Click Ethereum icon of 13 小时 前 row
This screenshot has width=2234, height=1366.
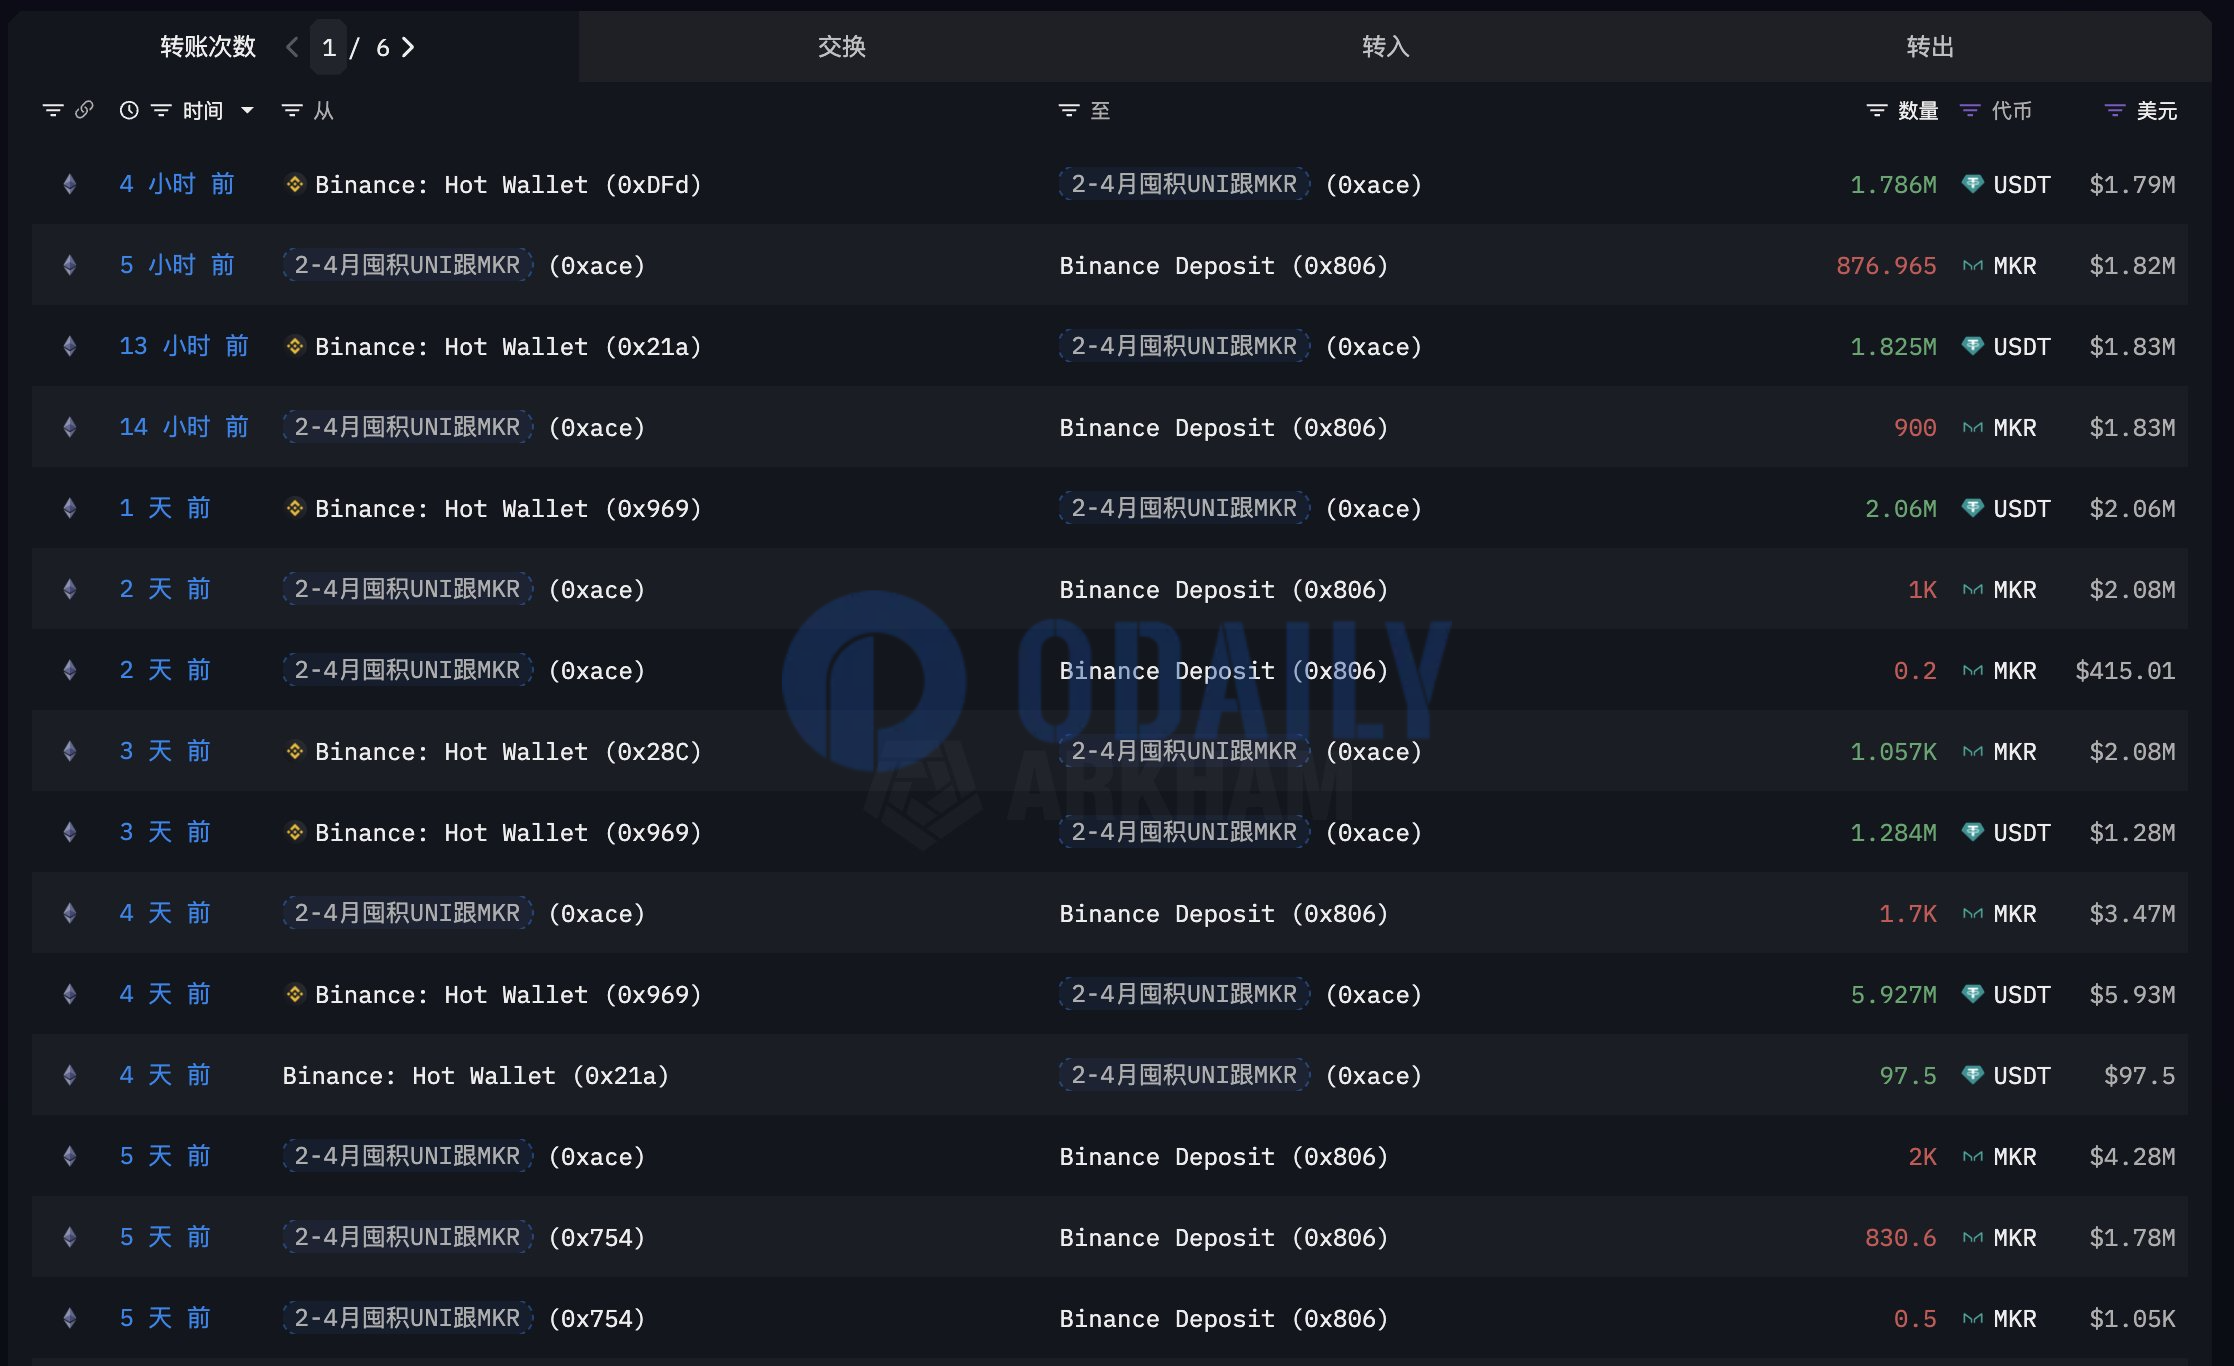click(69, 346)
